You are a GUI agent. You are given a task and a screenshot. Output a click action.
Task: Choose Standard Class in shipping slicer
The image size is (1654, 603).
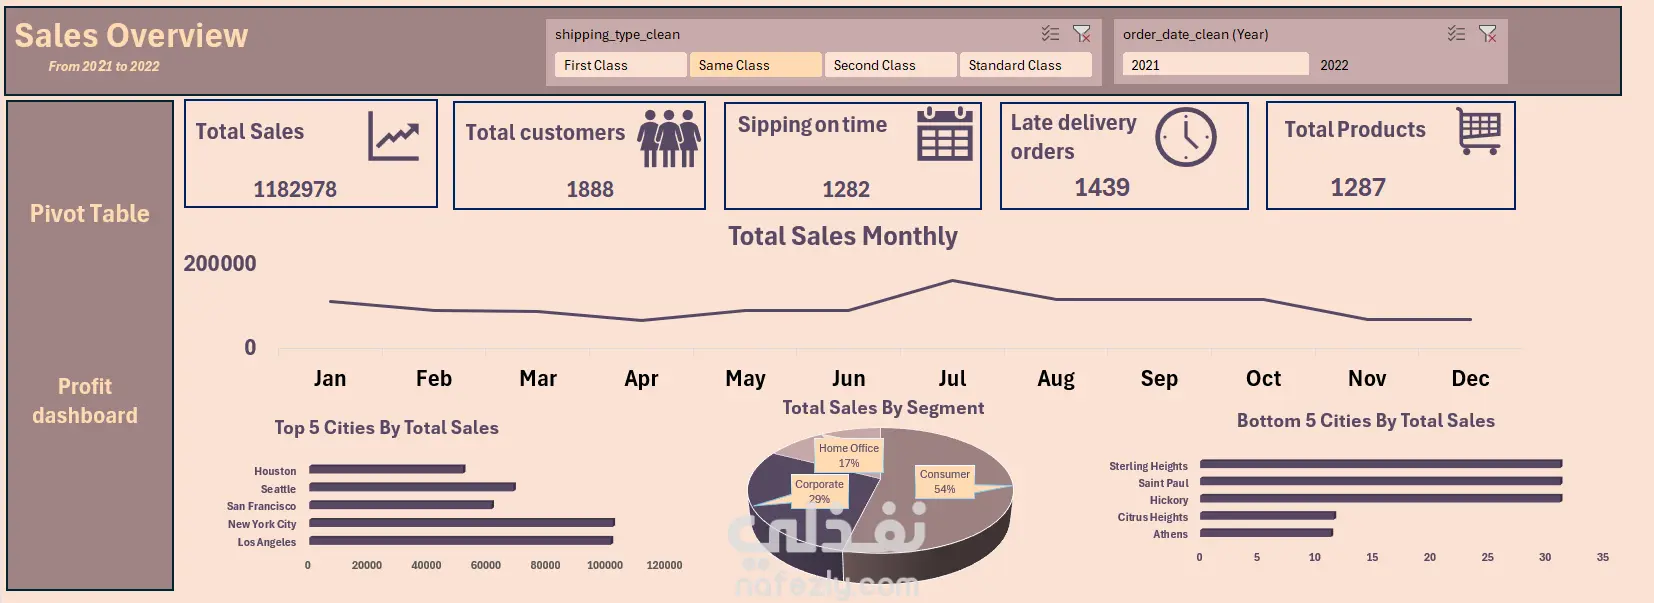[x=1026, y=65]
